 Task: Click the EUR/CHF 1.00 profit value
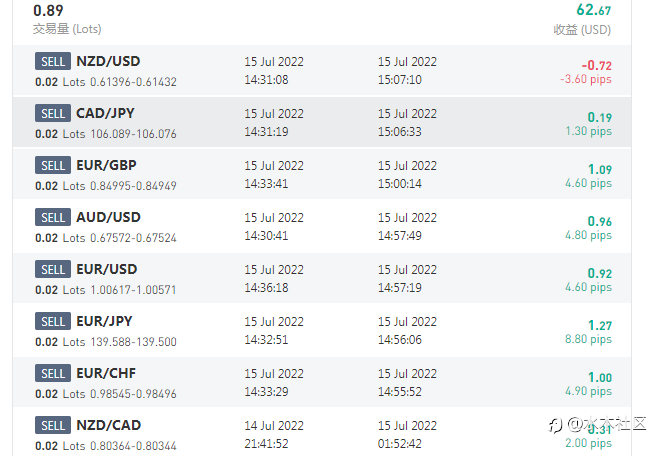coord(600,377)
